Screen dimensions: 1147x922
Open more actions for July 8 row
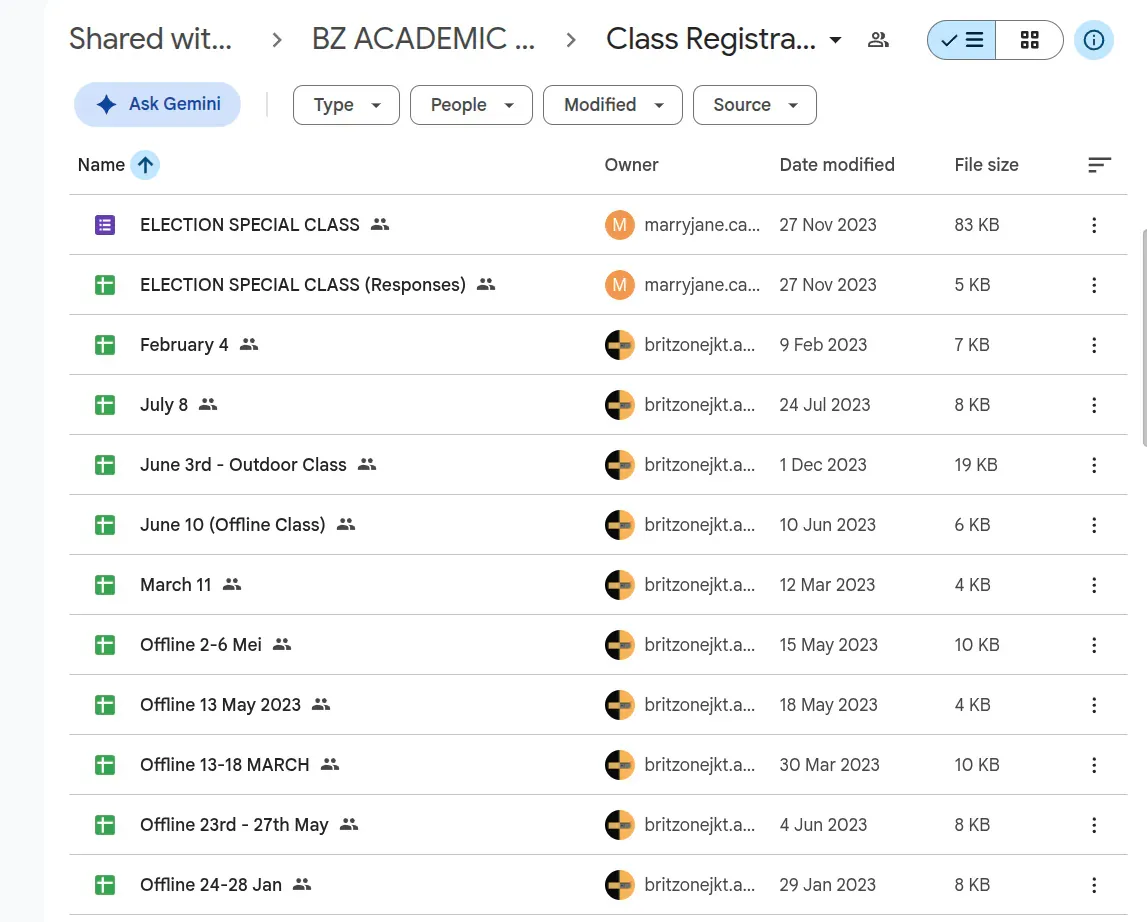[x=1094, y=405]
